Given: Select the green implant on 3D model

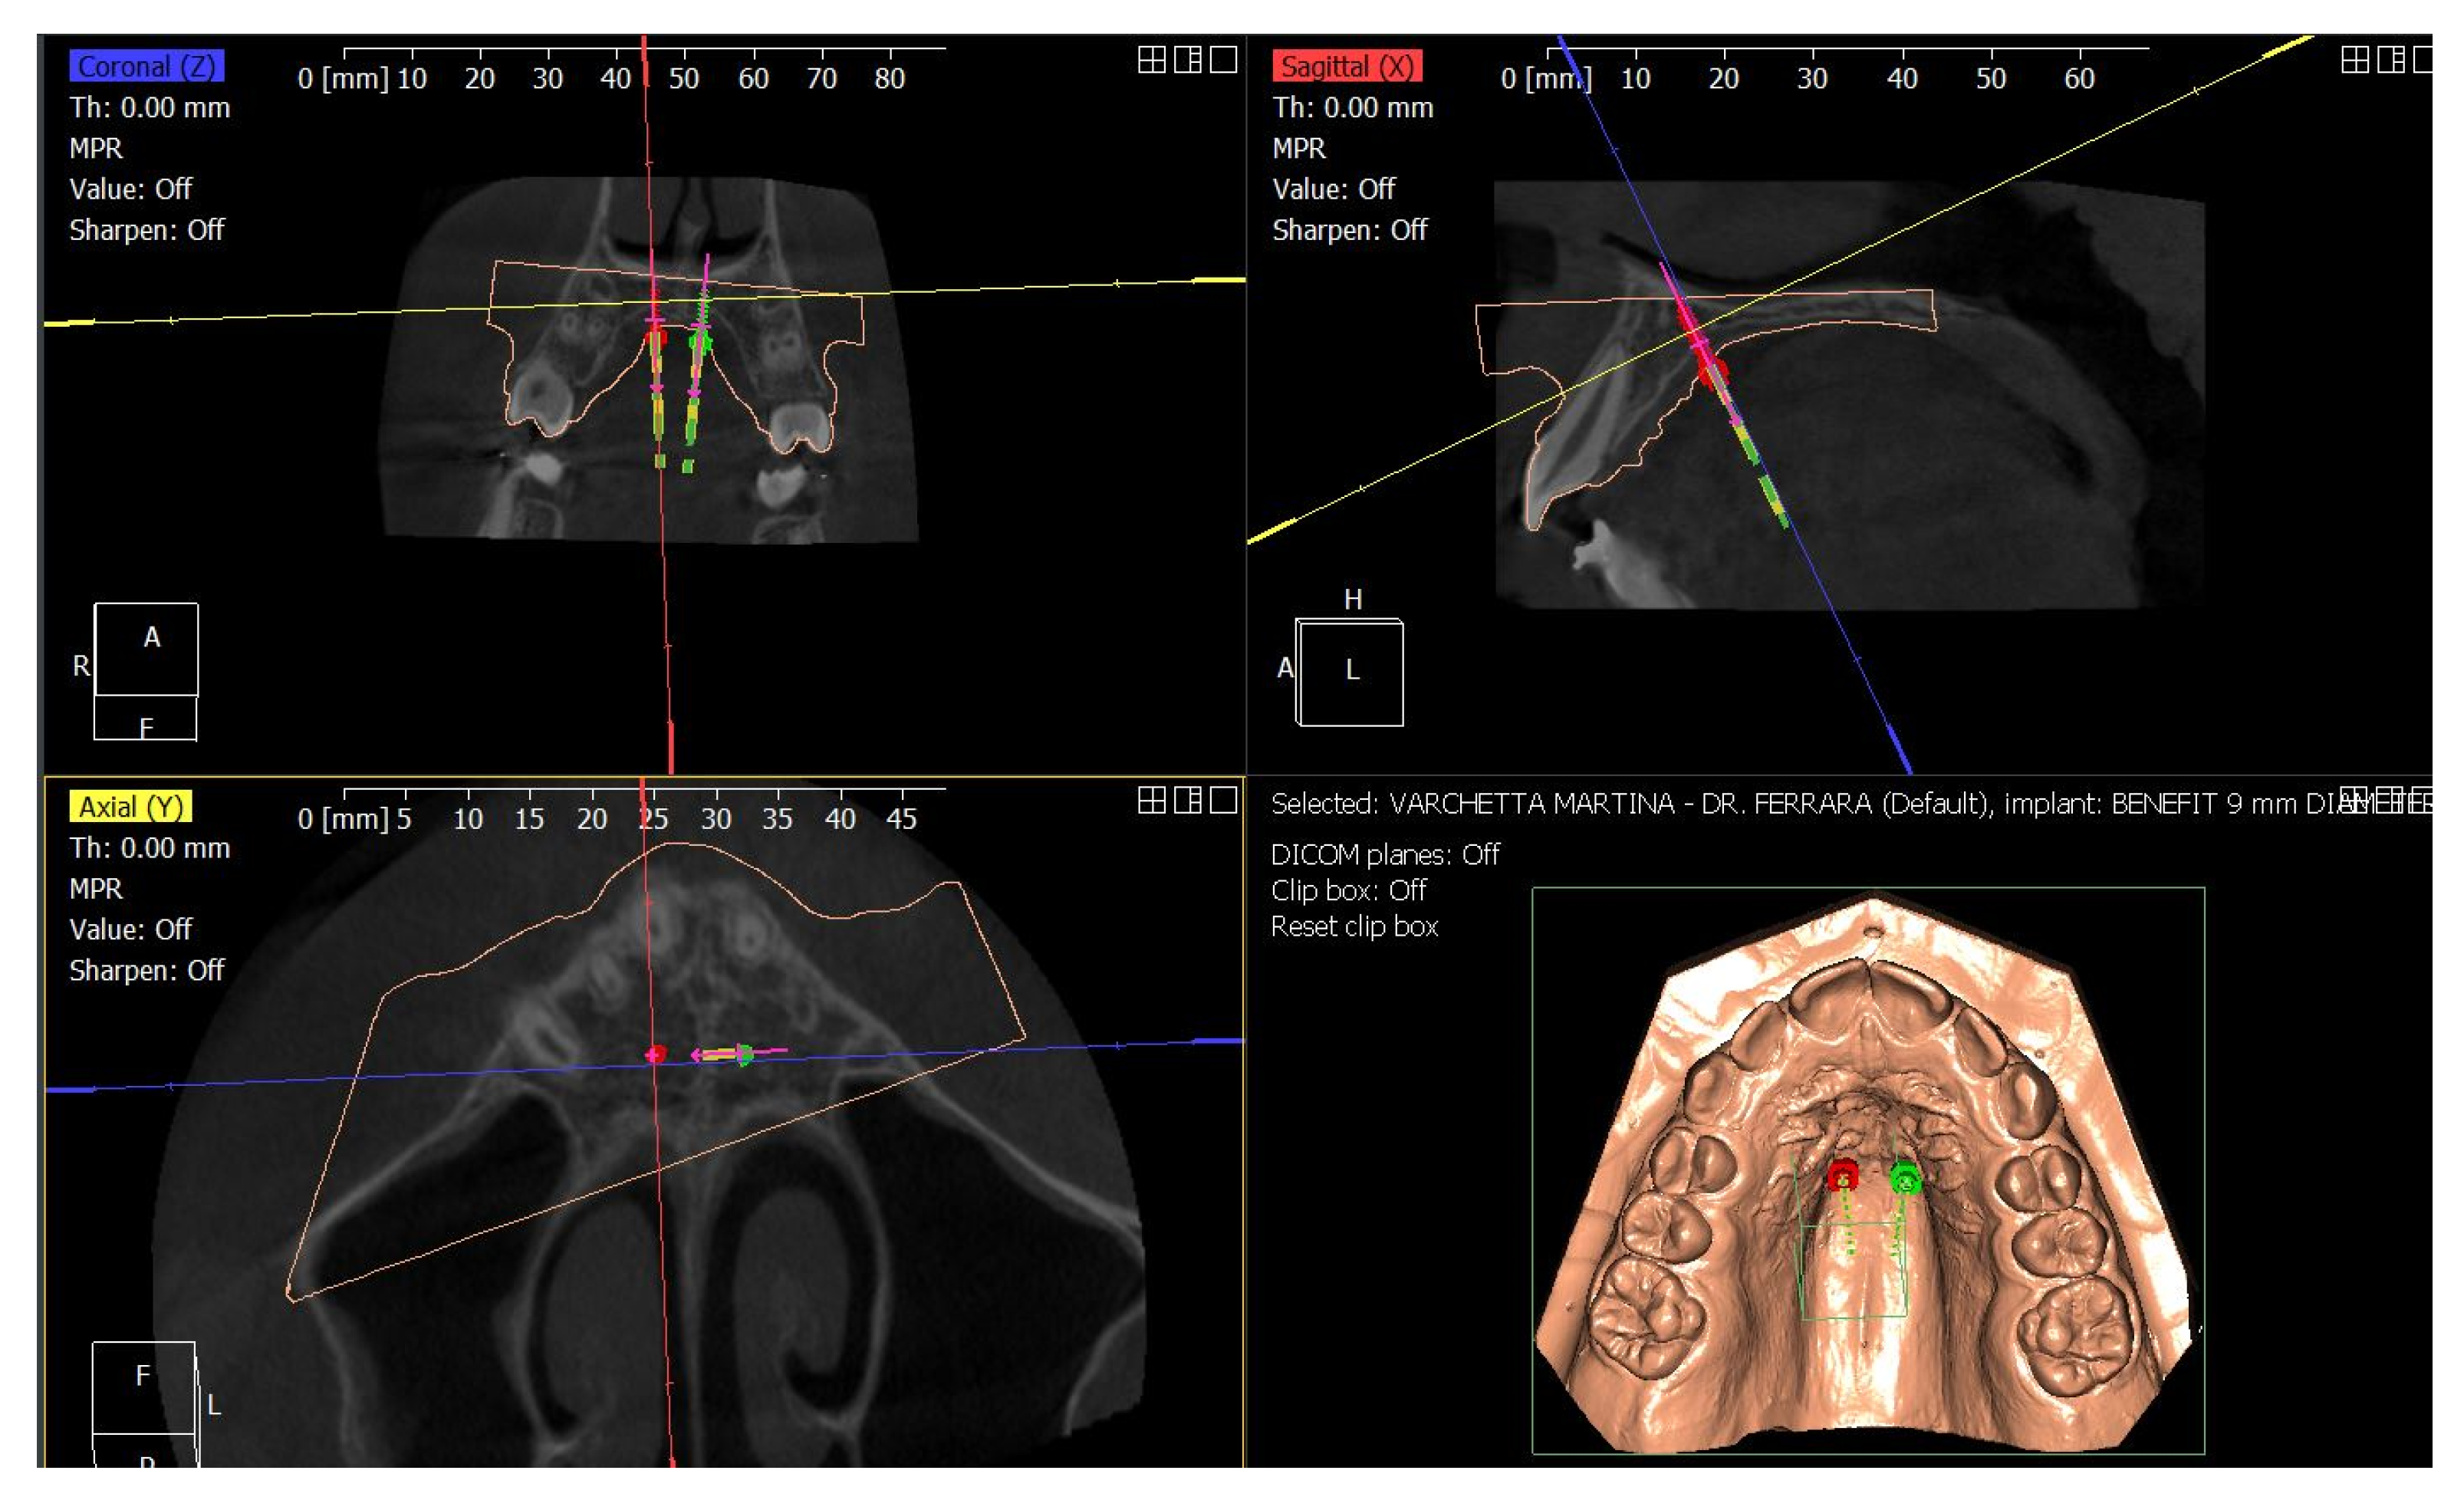Looking at the screenshot, I should 1906,1180.
